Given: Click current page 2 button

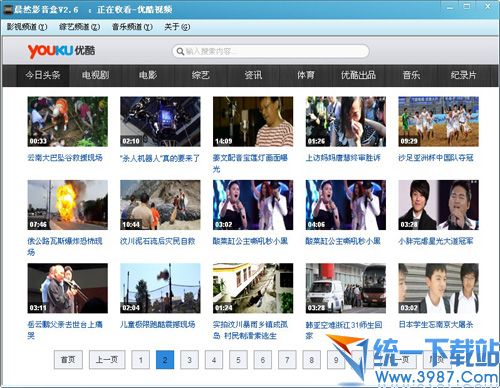Looking at the screenshot, I should click(x=165, y=360).
